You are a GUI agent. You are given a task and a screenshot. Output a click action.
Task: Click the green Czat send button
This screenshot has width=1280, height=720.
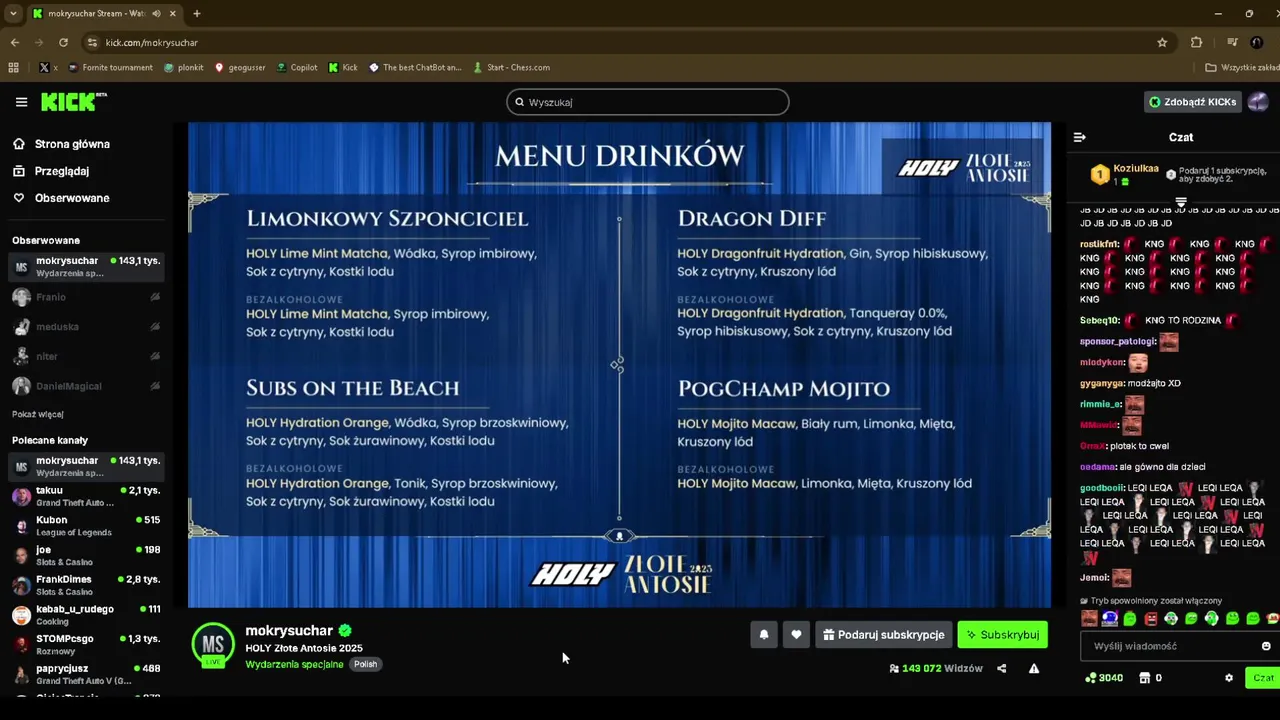[x=1264, y=678]
